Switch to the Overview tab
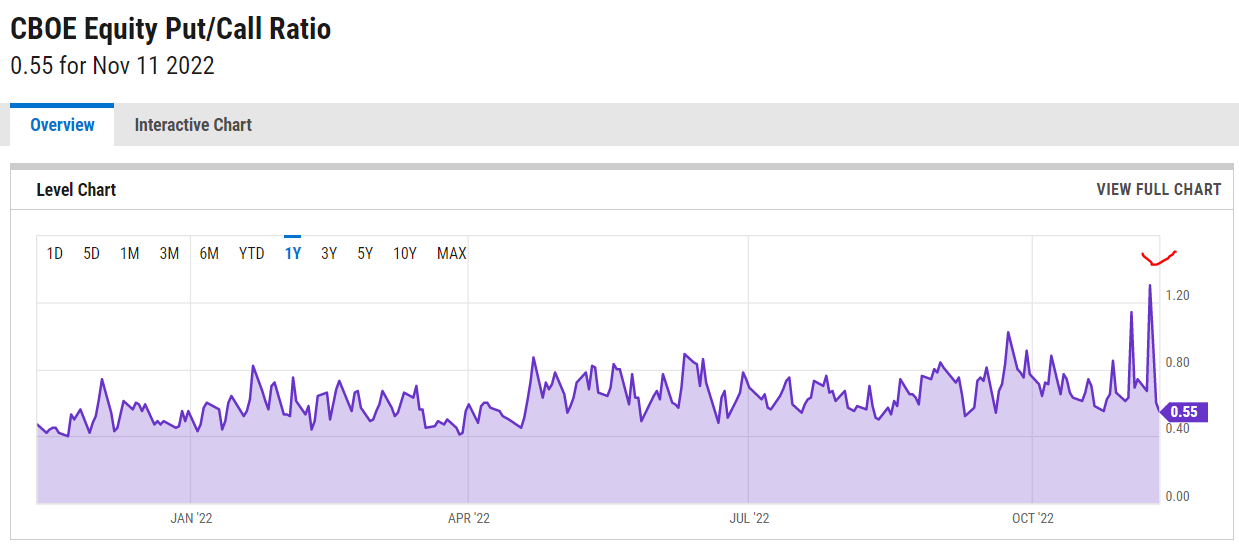 pos(62,125)
